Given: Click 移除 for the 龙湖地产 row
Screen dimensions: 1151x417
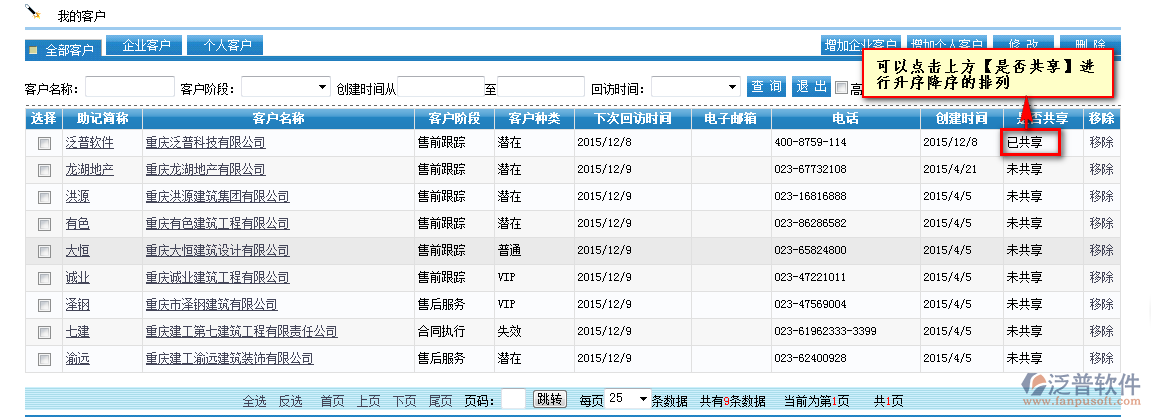Looking at the screenshot, I should [x=1101, y=170].
